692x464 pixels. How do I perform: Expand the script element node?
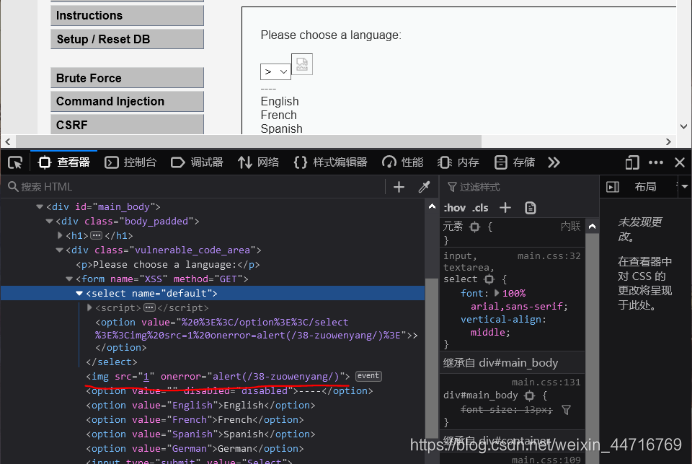tap(90, 307)
